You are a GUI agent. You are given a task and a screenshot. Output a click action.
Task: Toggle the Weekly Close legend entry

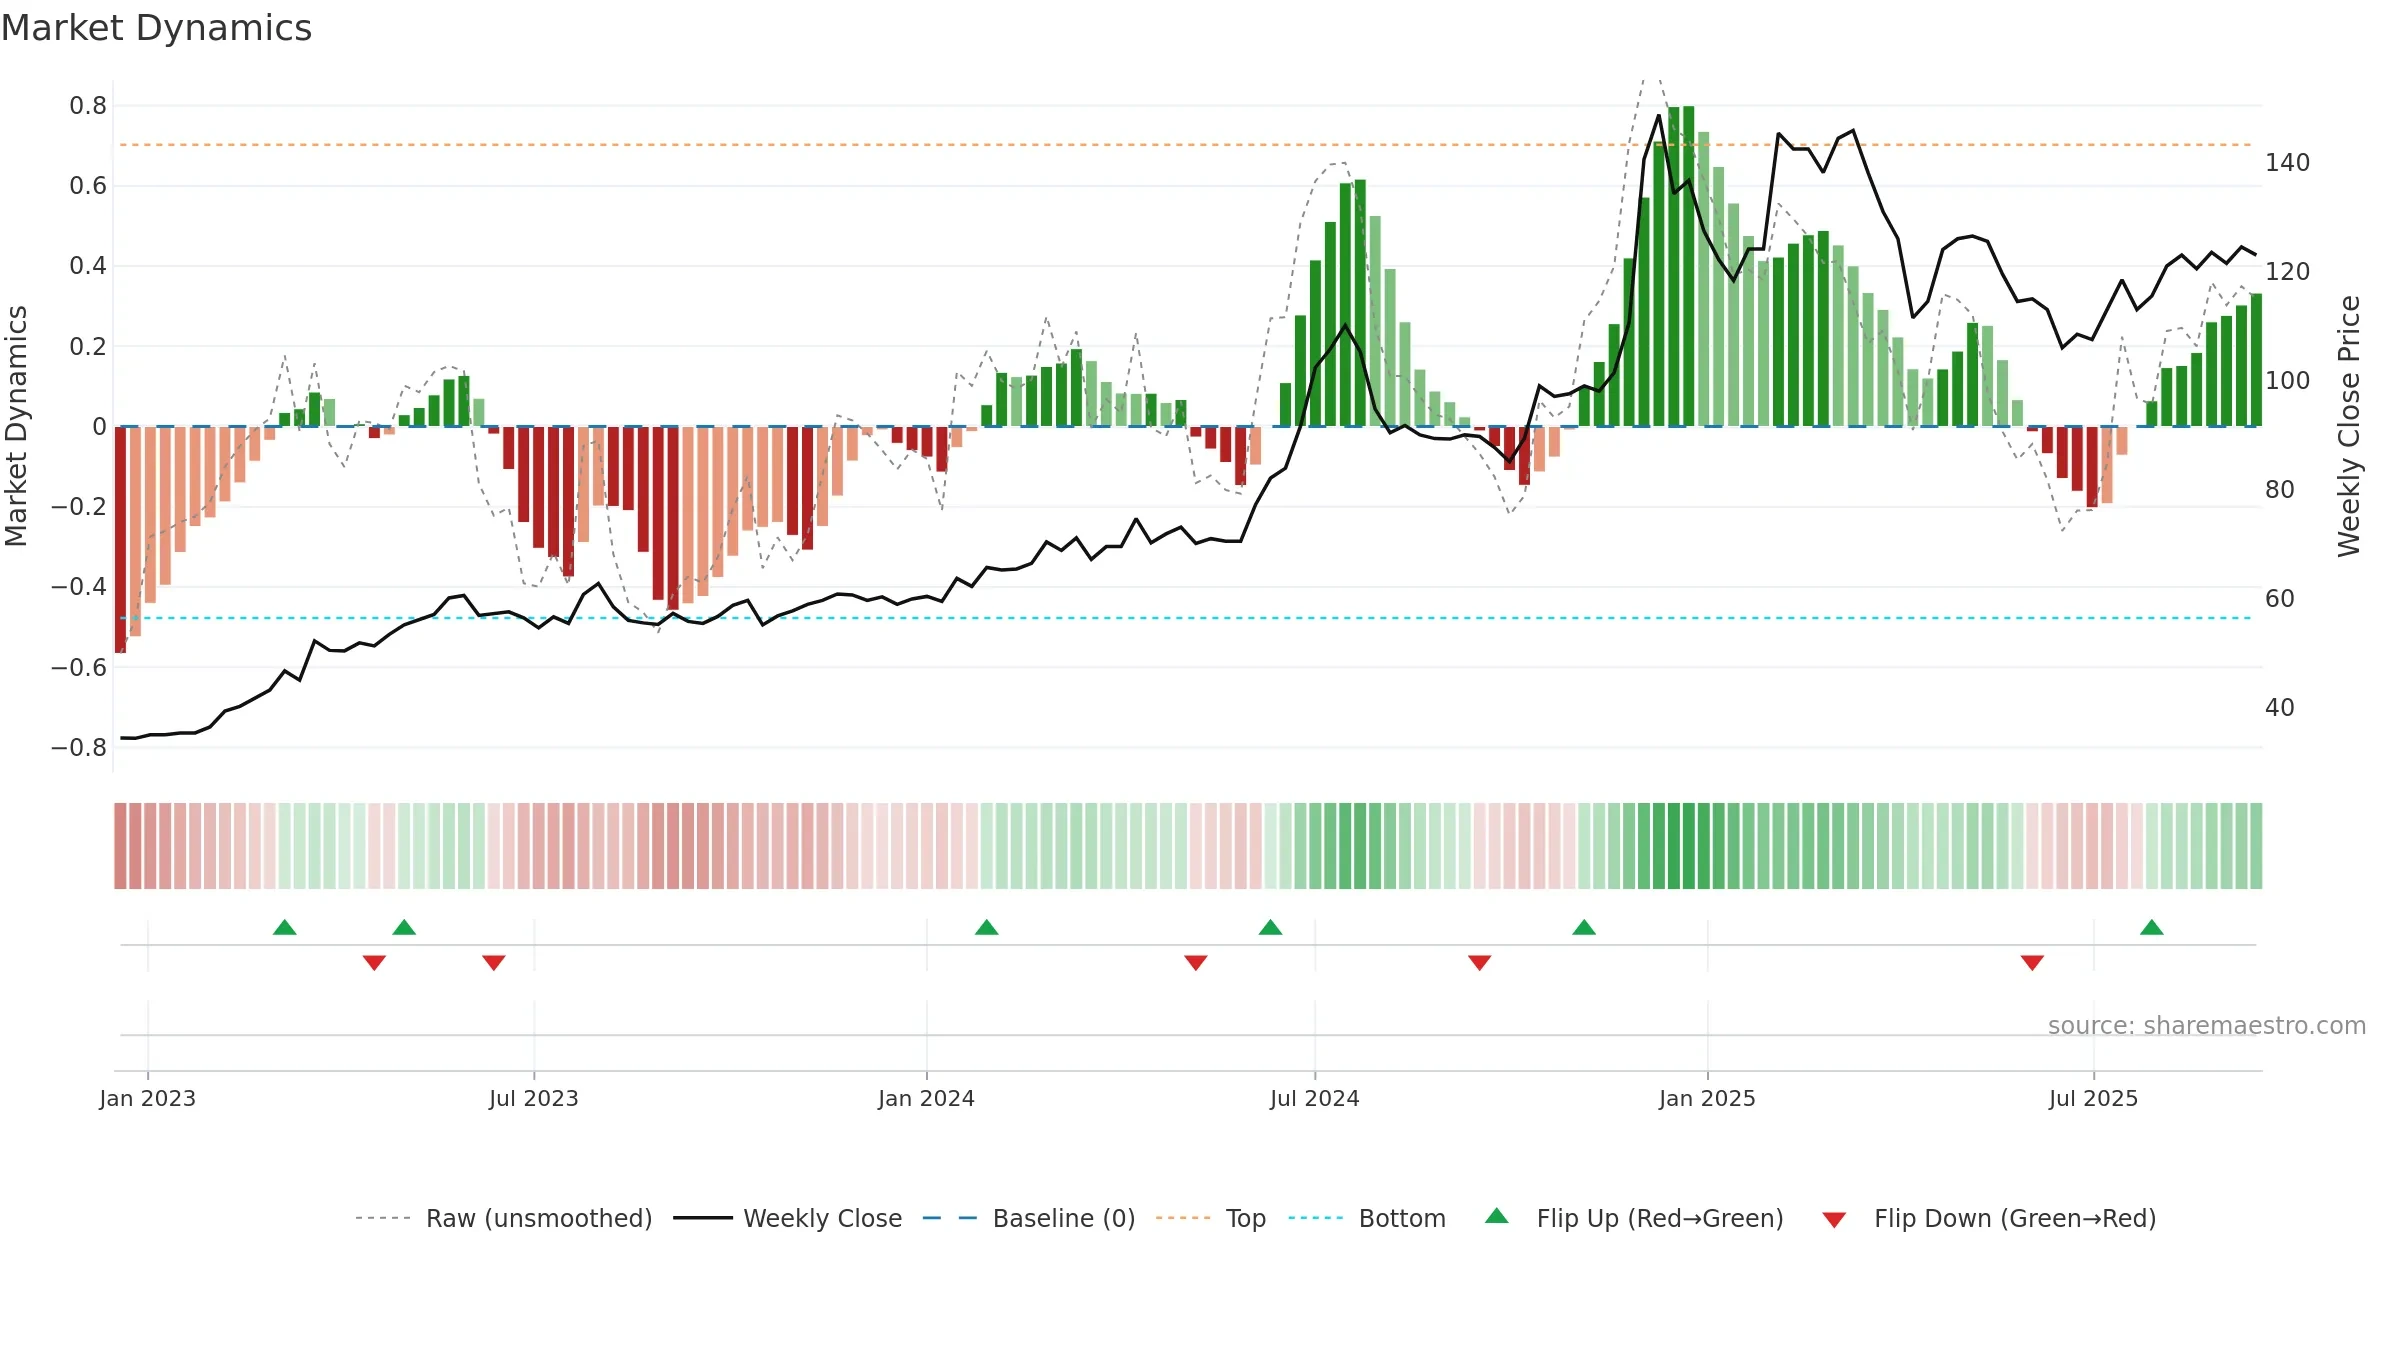click(788, 1218)
